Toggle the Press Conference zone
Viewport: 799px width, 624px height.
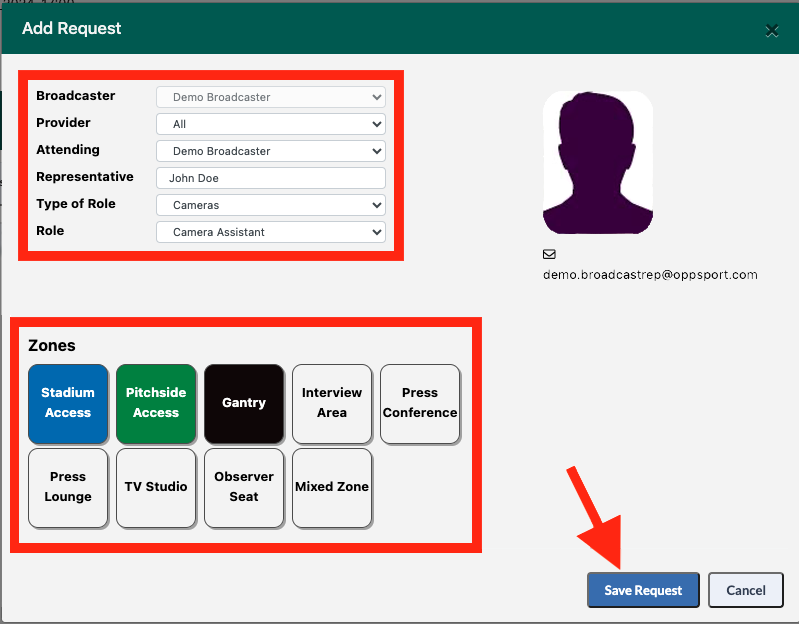coord(420,403)
